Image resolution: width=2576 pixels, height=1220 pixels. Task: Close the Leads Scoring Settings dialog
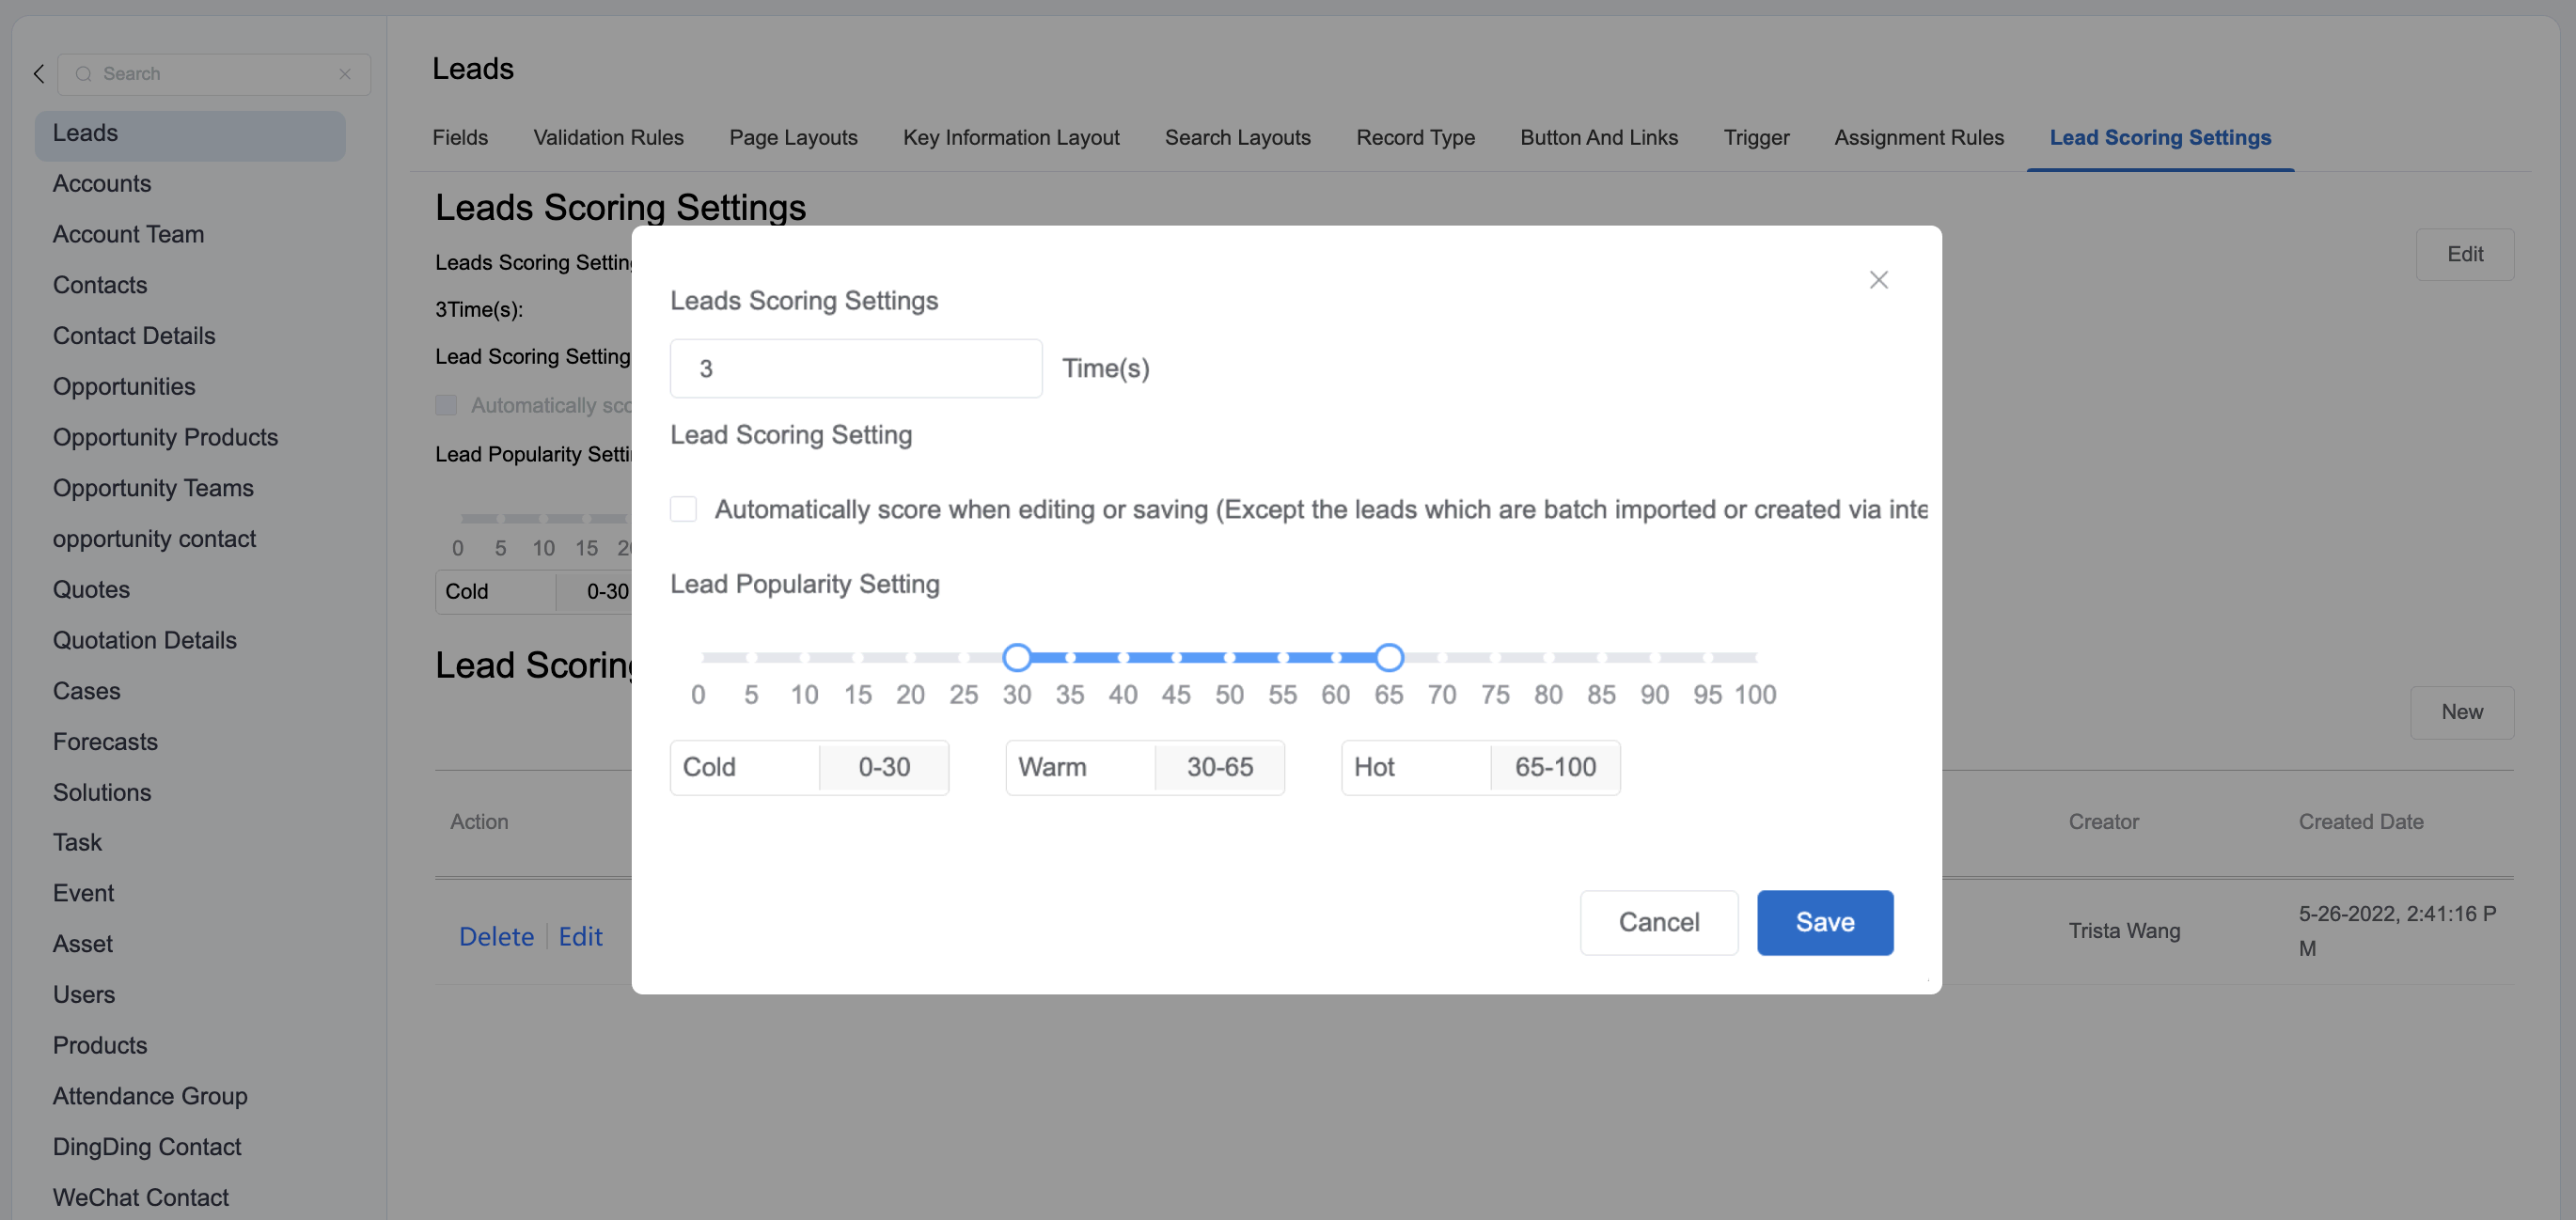[1878, 280]
